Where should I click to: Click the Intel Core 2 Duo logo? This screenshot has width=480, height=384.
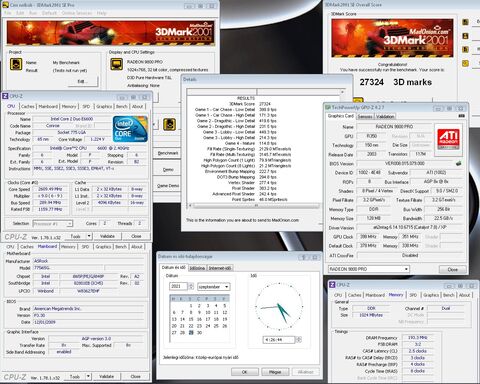(x=130, y=129)
